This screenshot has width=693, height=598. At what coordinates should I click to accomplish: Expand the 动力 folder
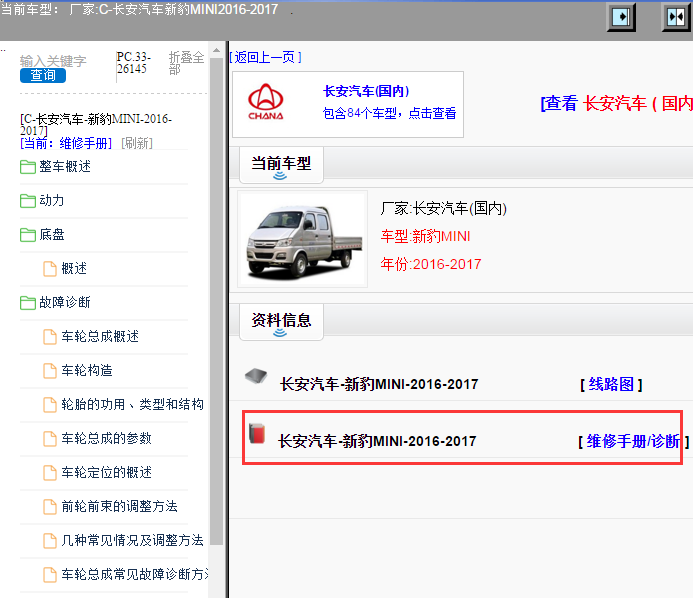coord(52,201)
